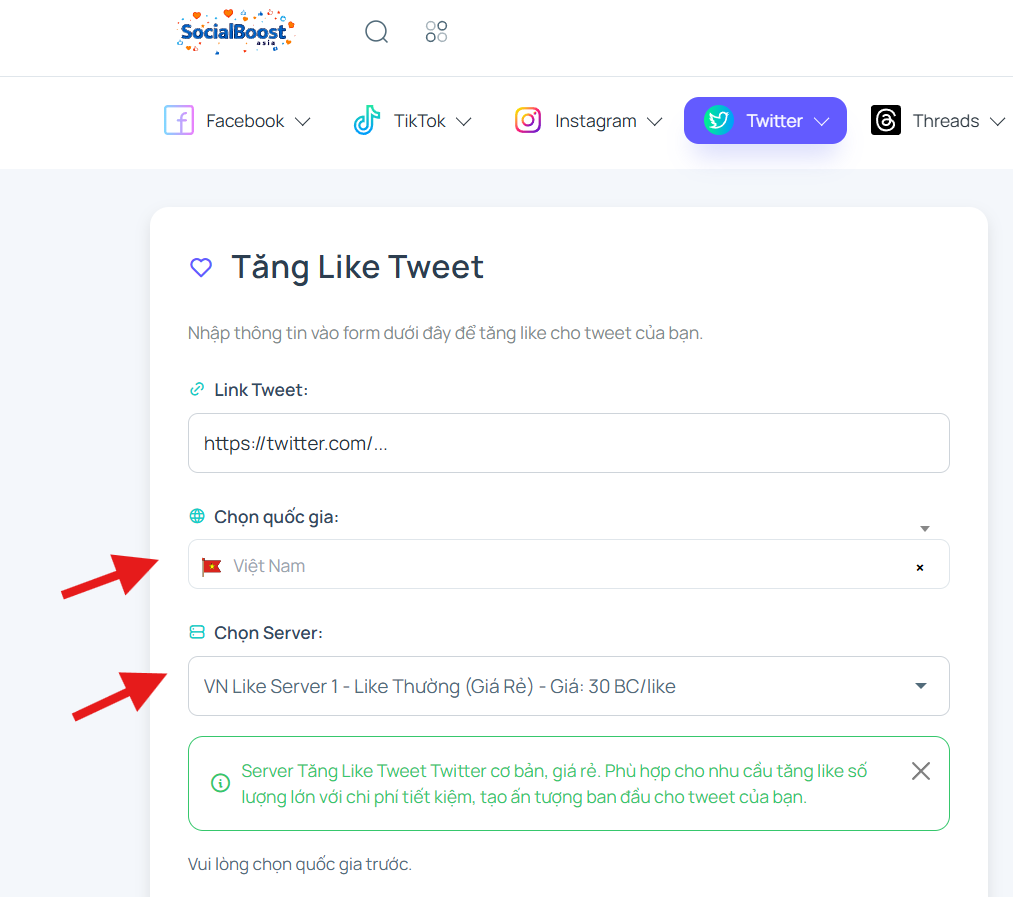Click the TikTok logo icon
The image size is (1013, 897).
click(x=367, y=120)
